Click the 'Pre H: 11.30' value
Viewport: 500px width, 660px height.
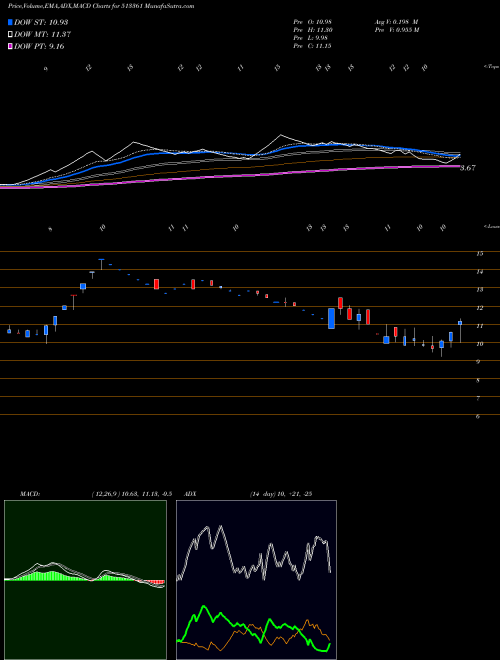click(x=312, y=30)
